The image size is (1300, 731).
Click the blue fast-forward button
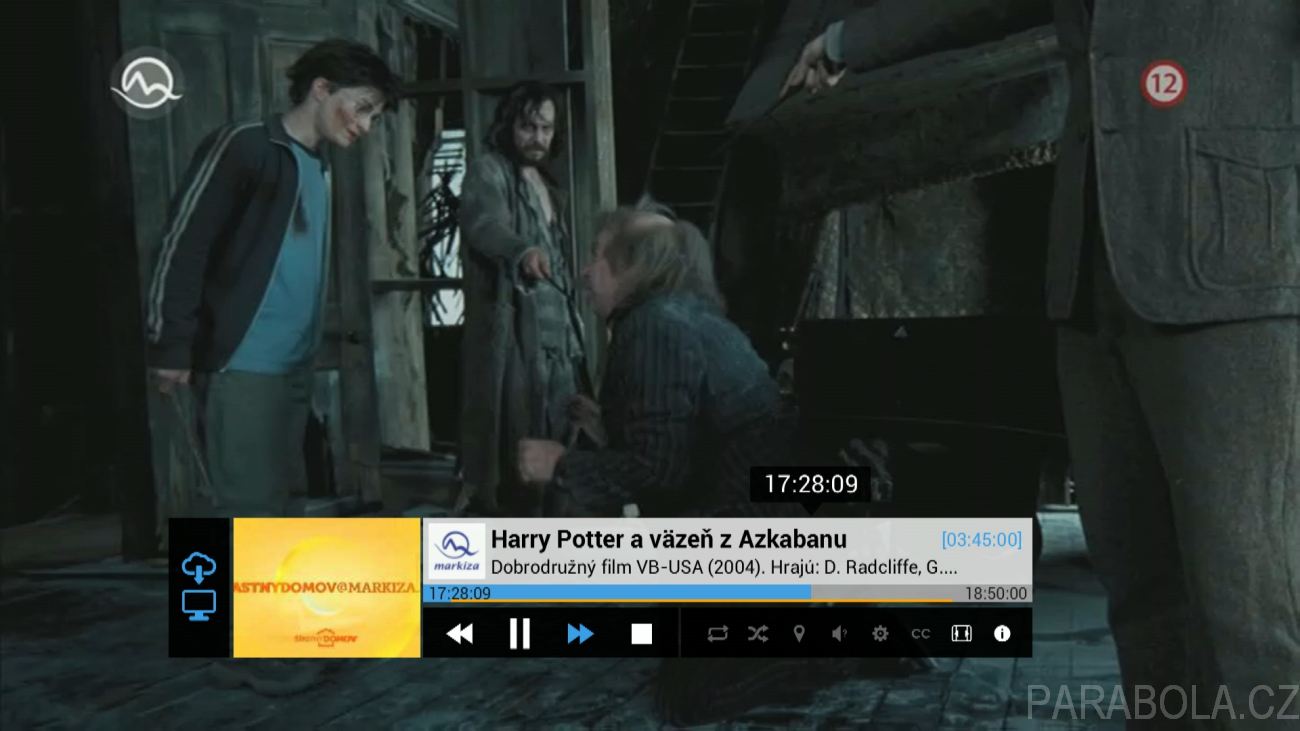(x=580, y=634)
